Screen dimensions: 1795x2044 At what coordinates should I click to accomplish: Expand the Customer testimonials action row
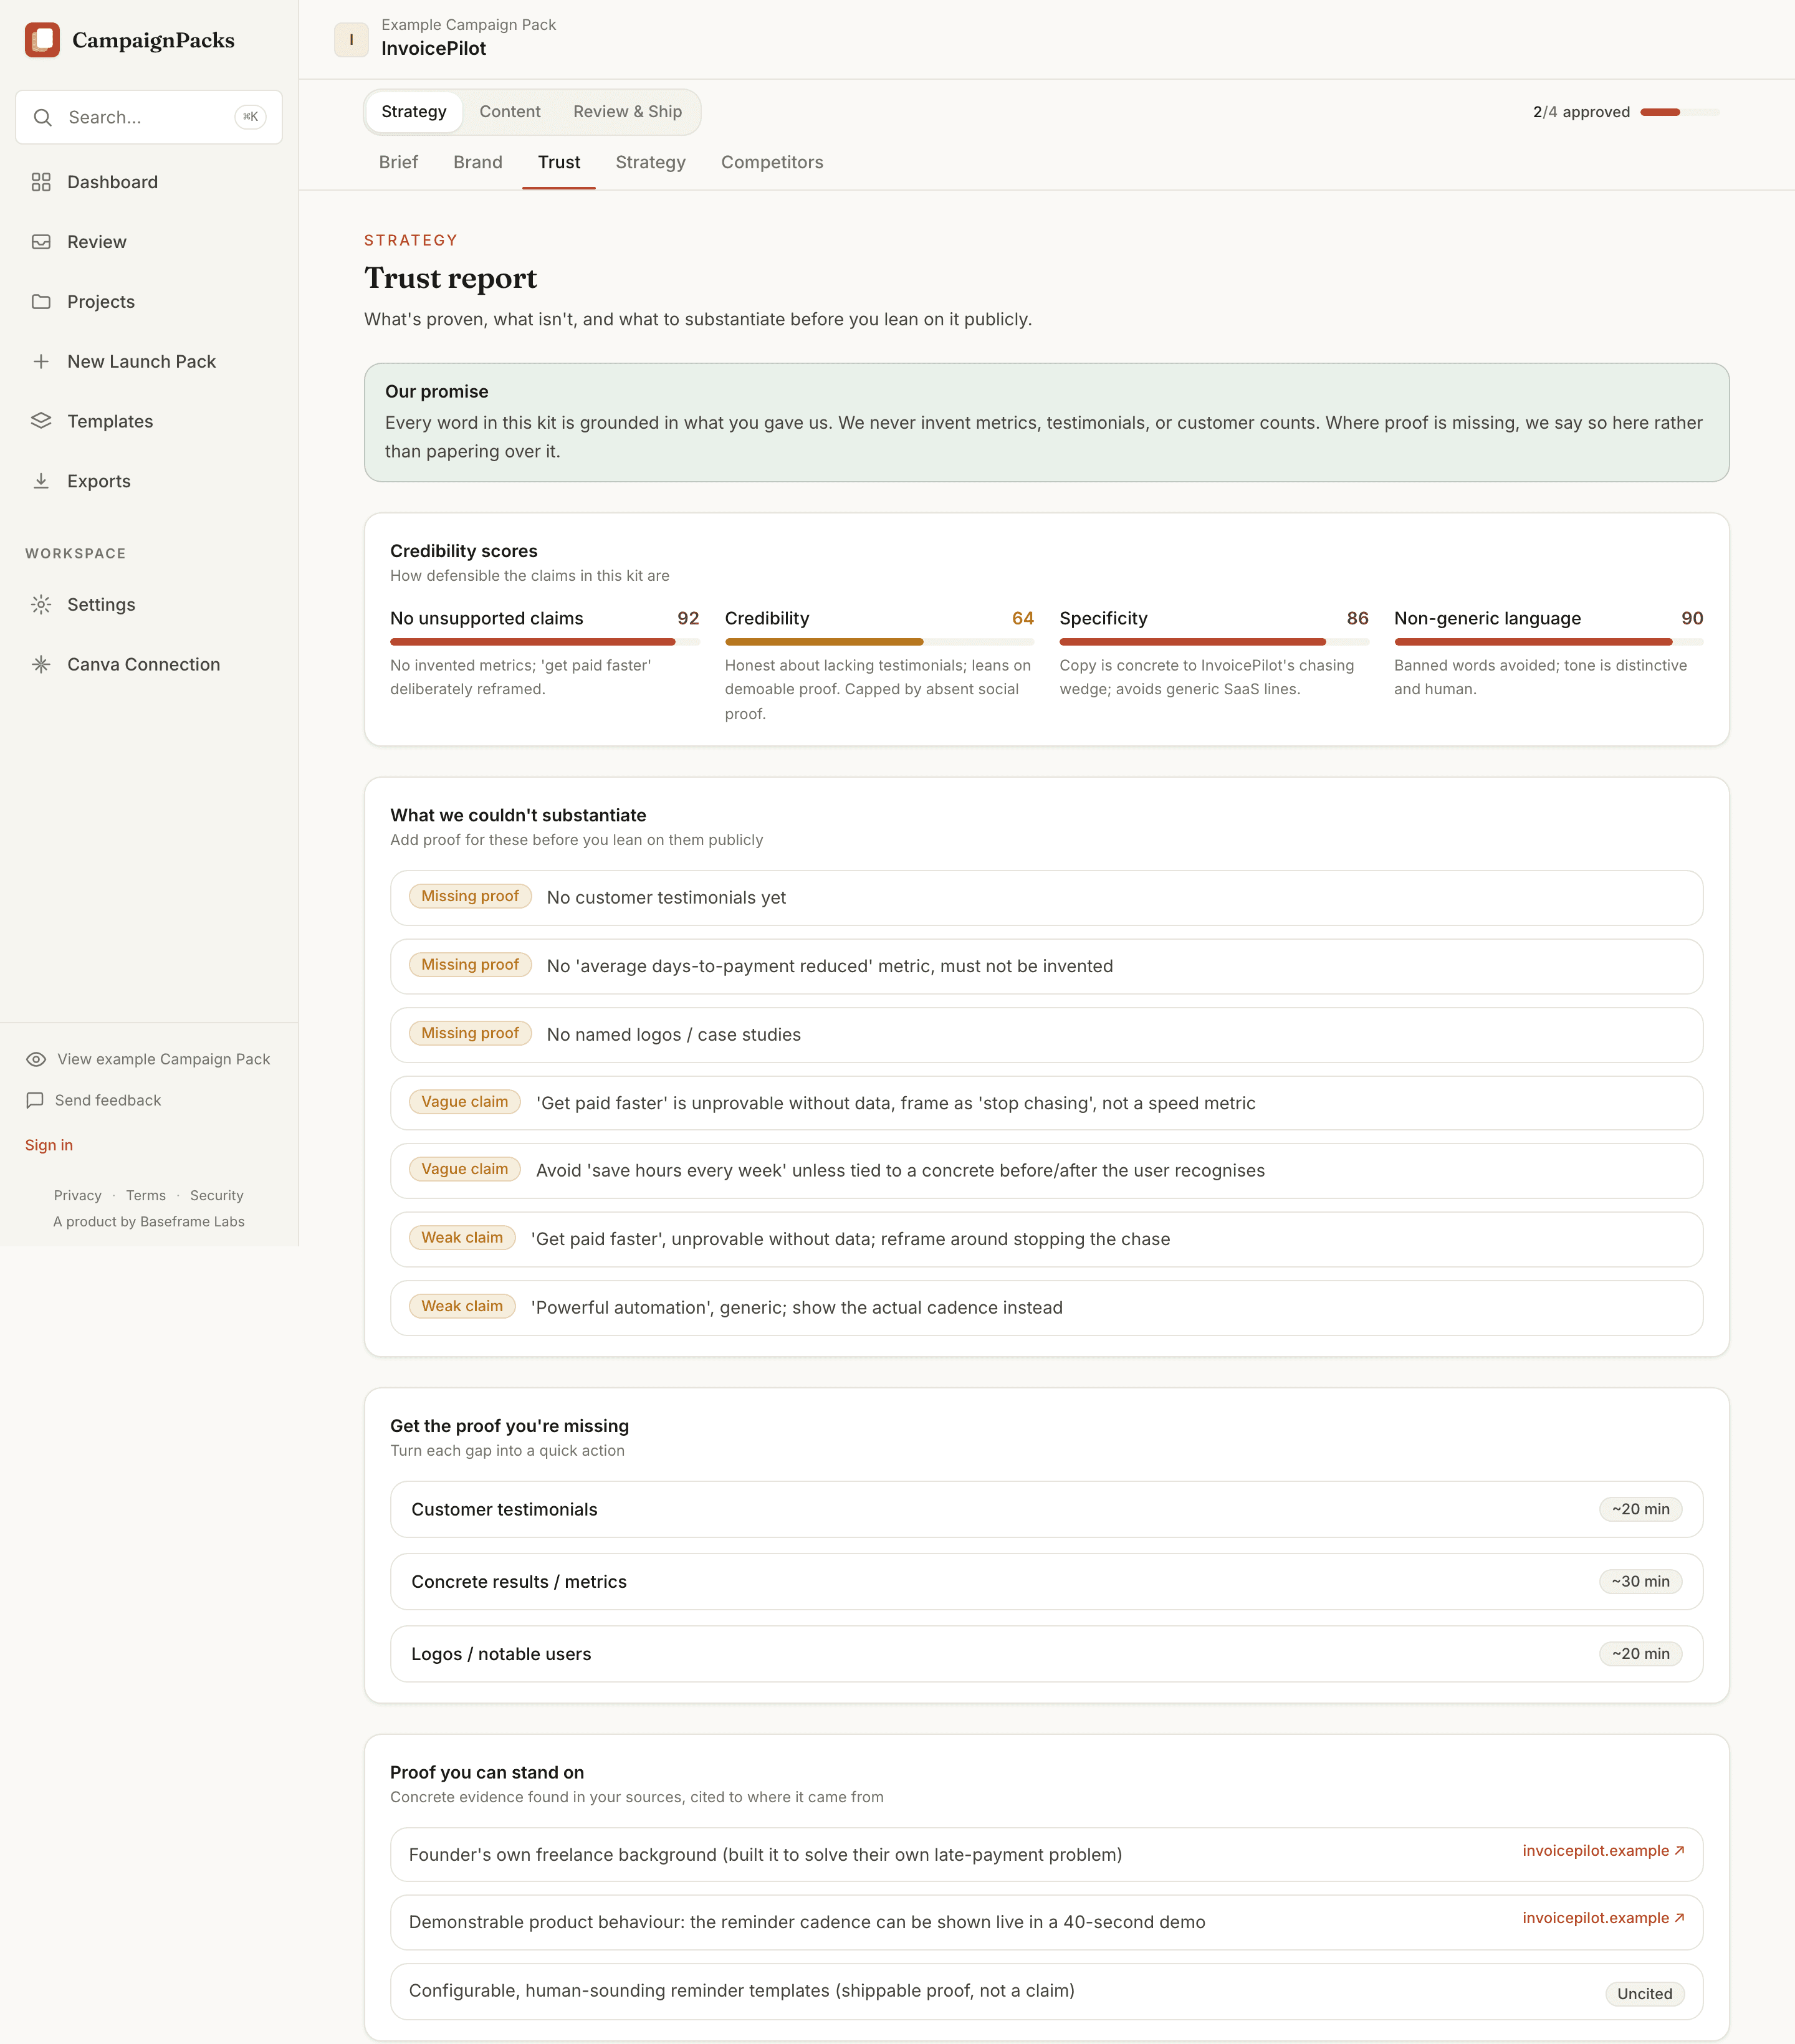pyautogui.click(x=1046, y=1510)
